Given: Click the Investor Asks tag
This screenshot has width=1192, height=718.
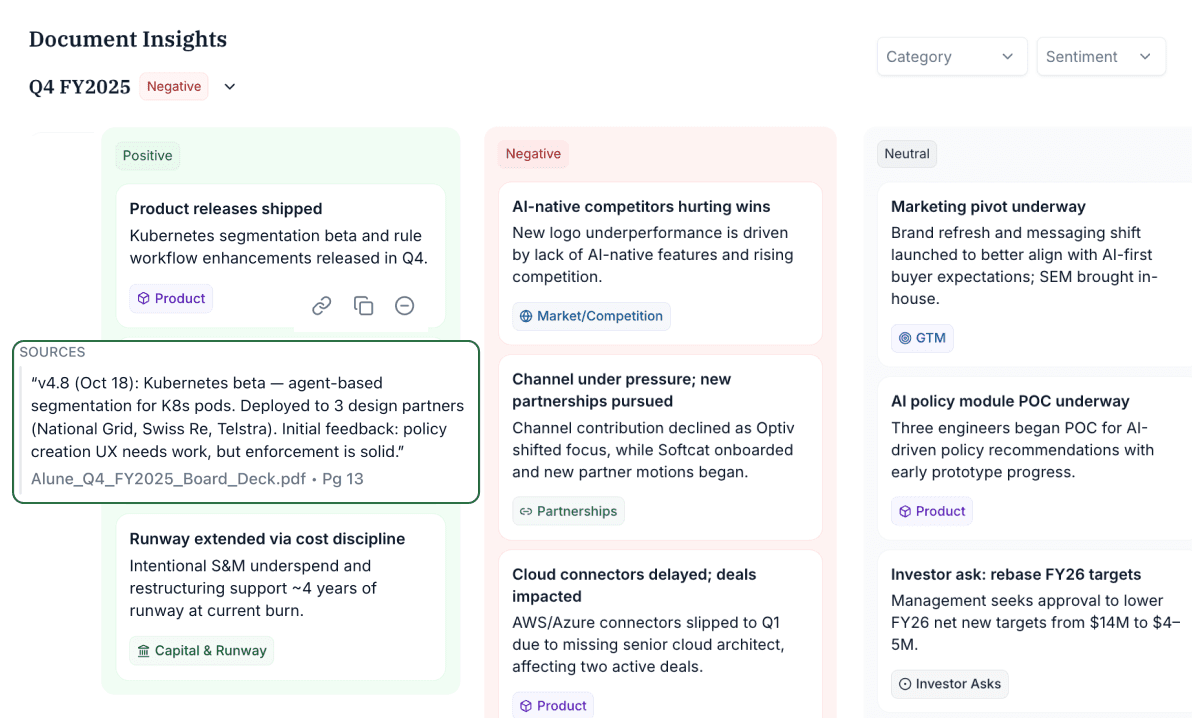Looking at the screenshot, I should coord(949,684).
